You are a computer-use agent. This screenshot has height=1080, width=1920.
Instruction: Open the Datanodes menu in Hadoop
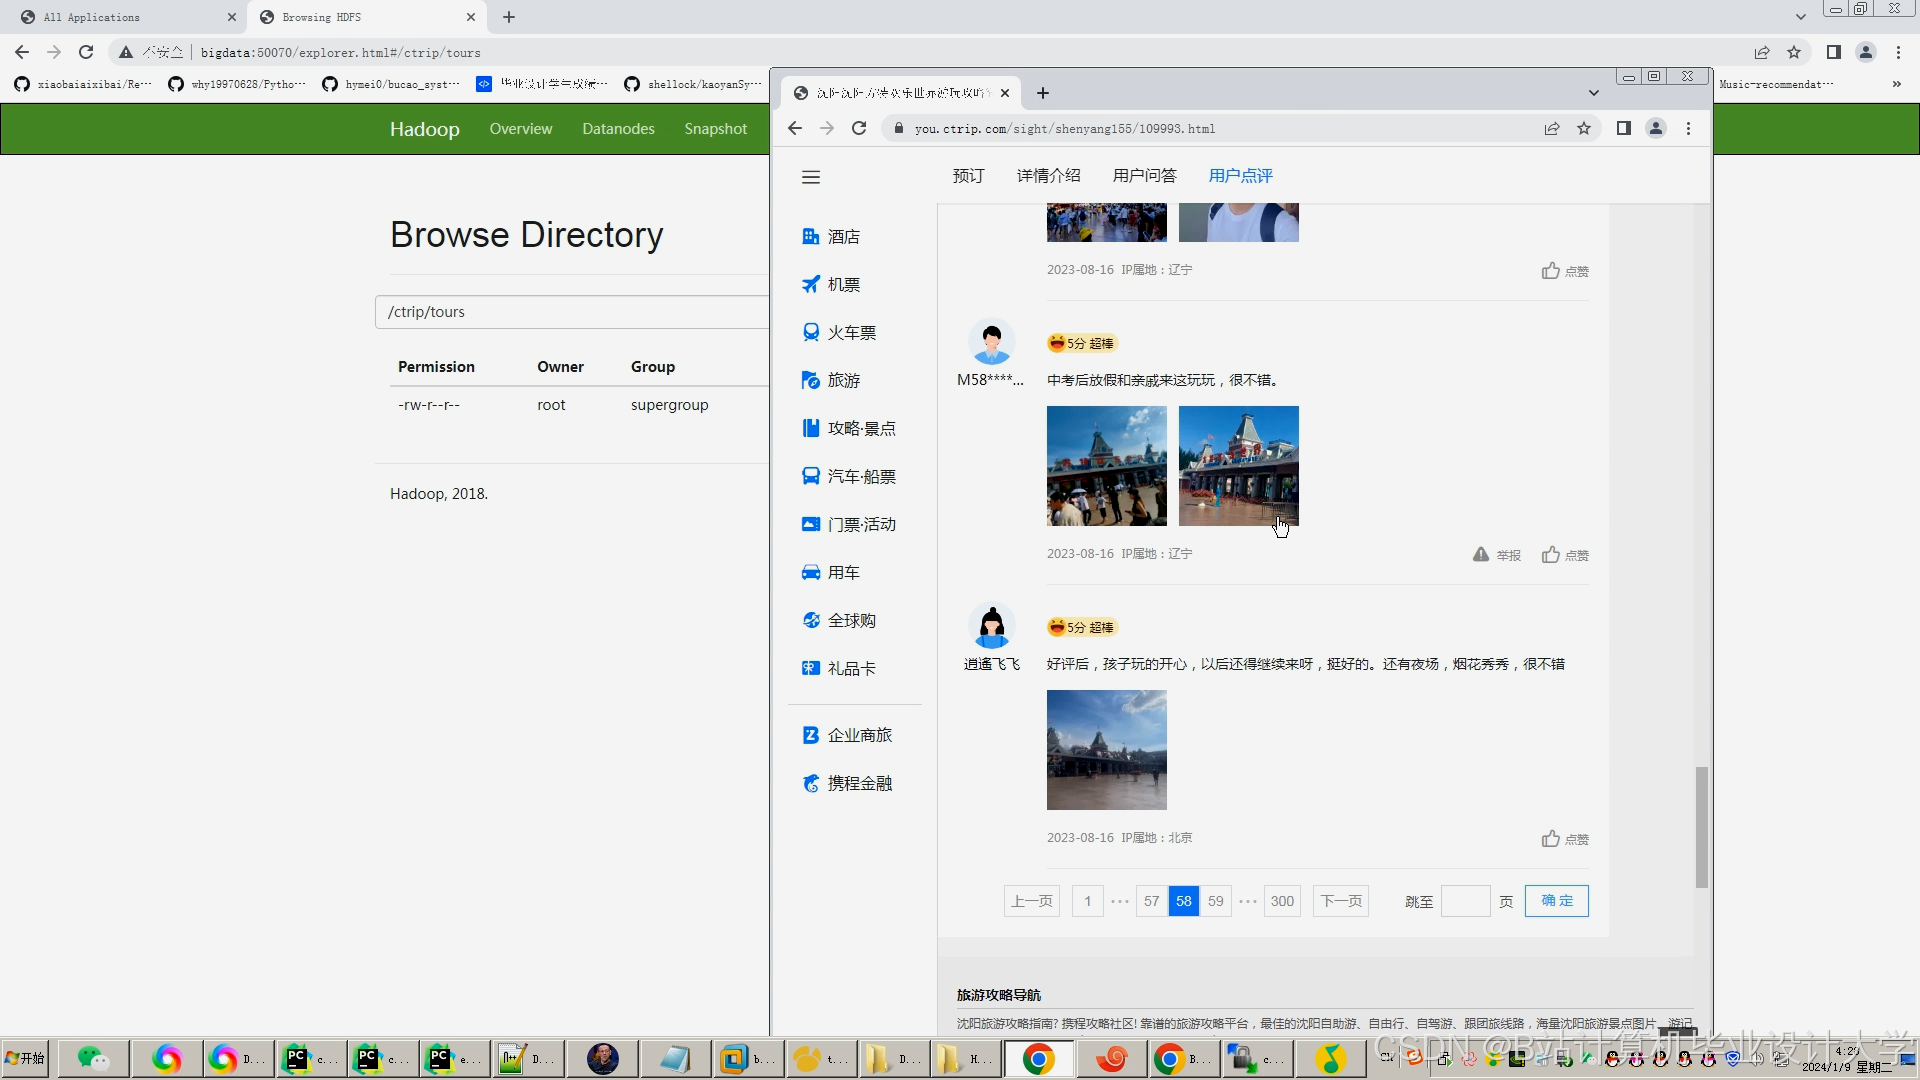tap(618, 129)
